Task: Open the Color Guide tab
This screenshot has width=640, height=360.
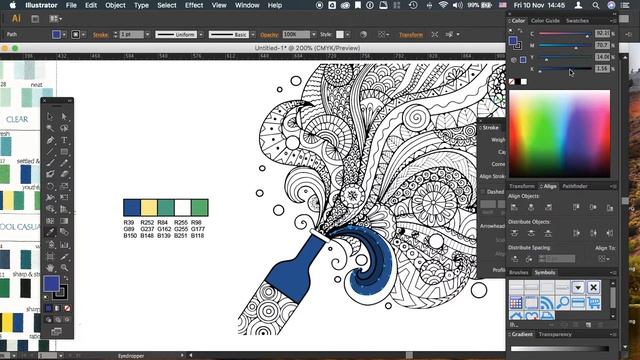Action: [545, 21]
